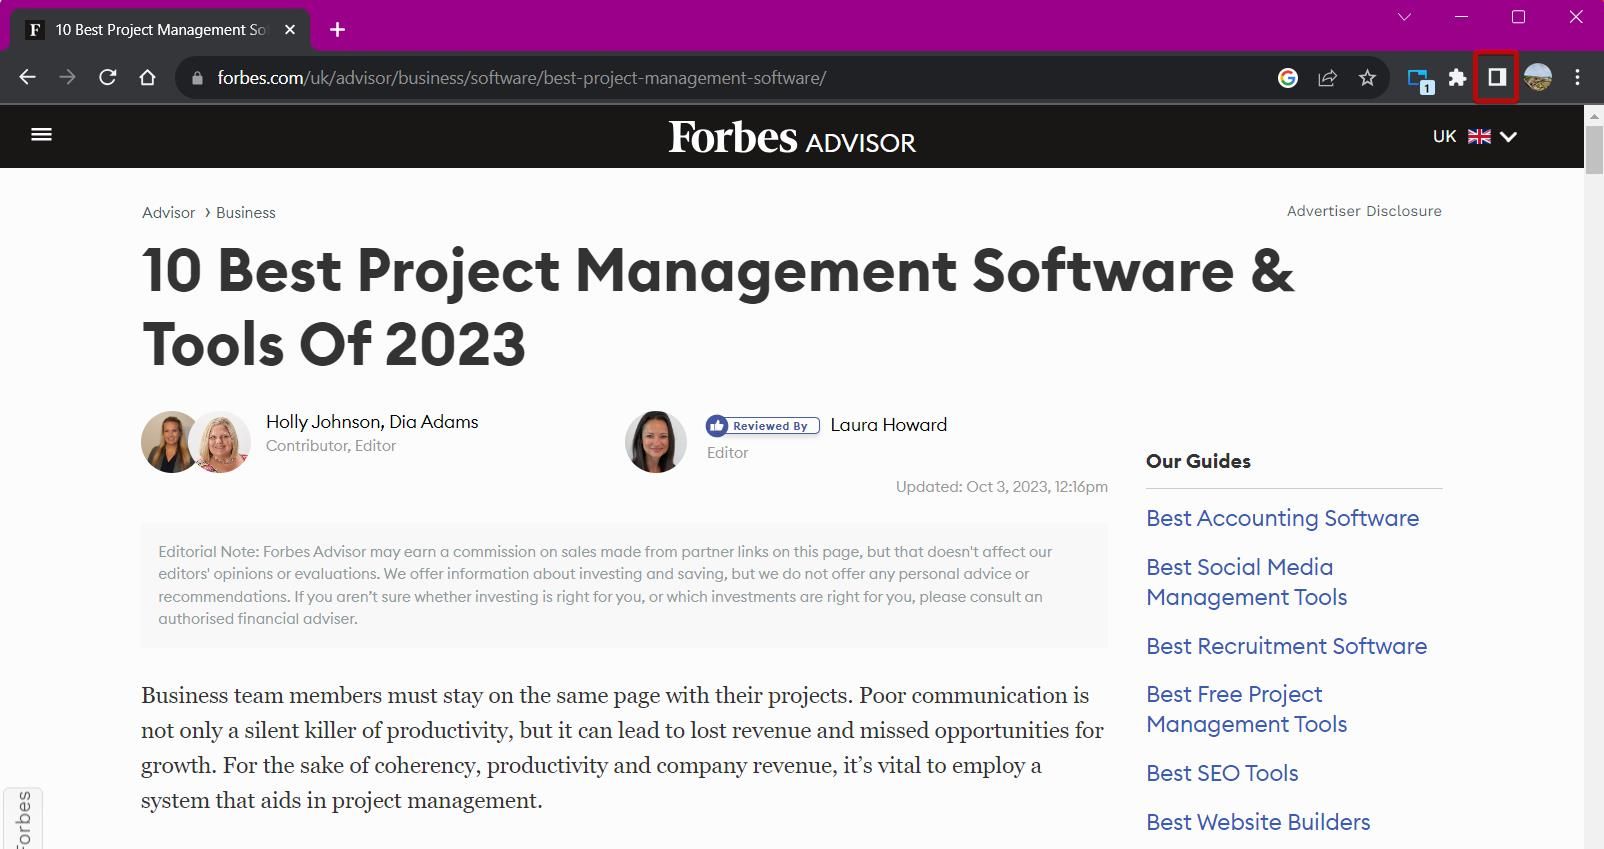This screenshot has width=1604, height=849.
Task: Open the Advertiser Disclosure link
Action: [x=1363, y=211]
